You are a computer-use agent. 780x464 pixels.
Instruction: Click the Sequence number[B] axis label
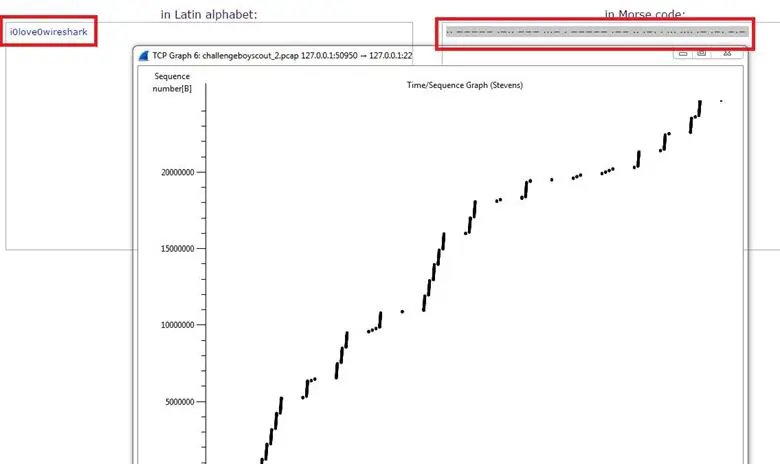click(x=172, y=82)
